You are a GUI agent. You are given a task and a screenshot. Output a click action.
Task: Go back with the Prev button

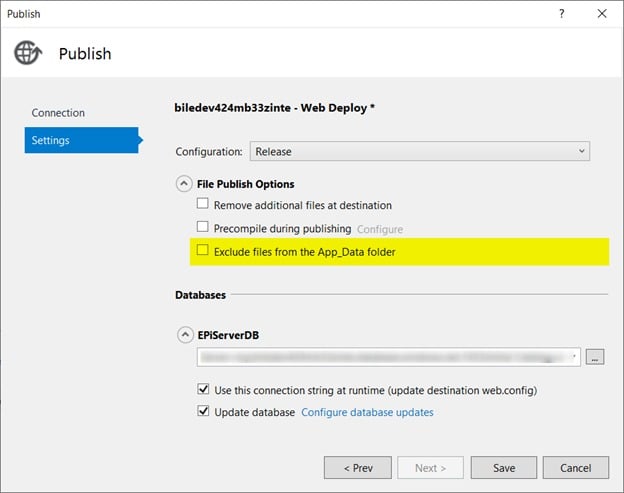point(357,468)
